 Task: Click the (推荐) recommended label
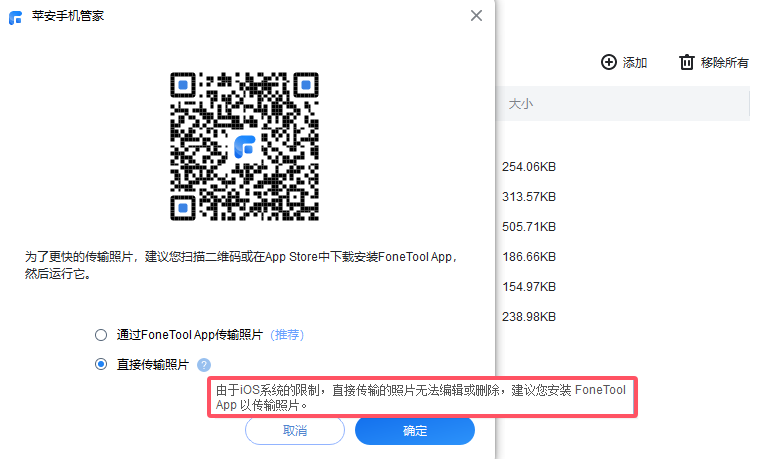coord(287,335)
